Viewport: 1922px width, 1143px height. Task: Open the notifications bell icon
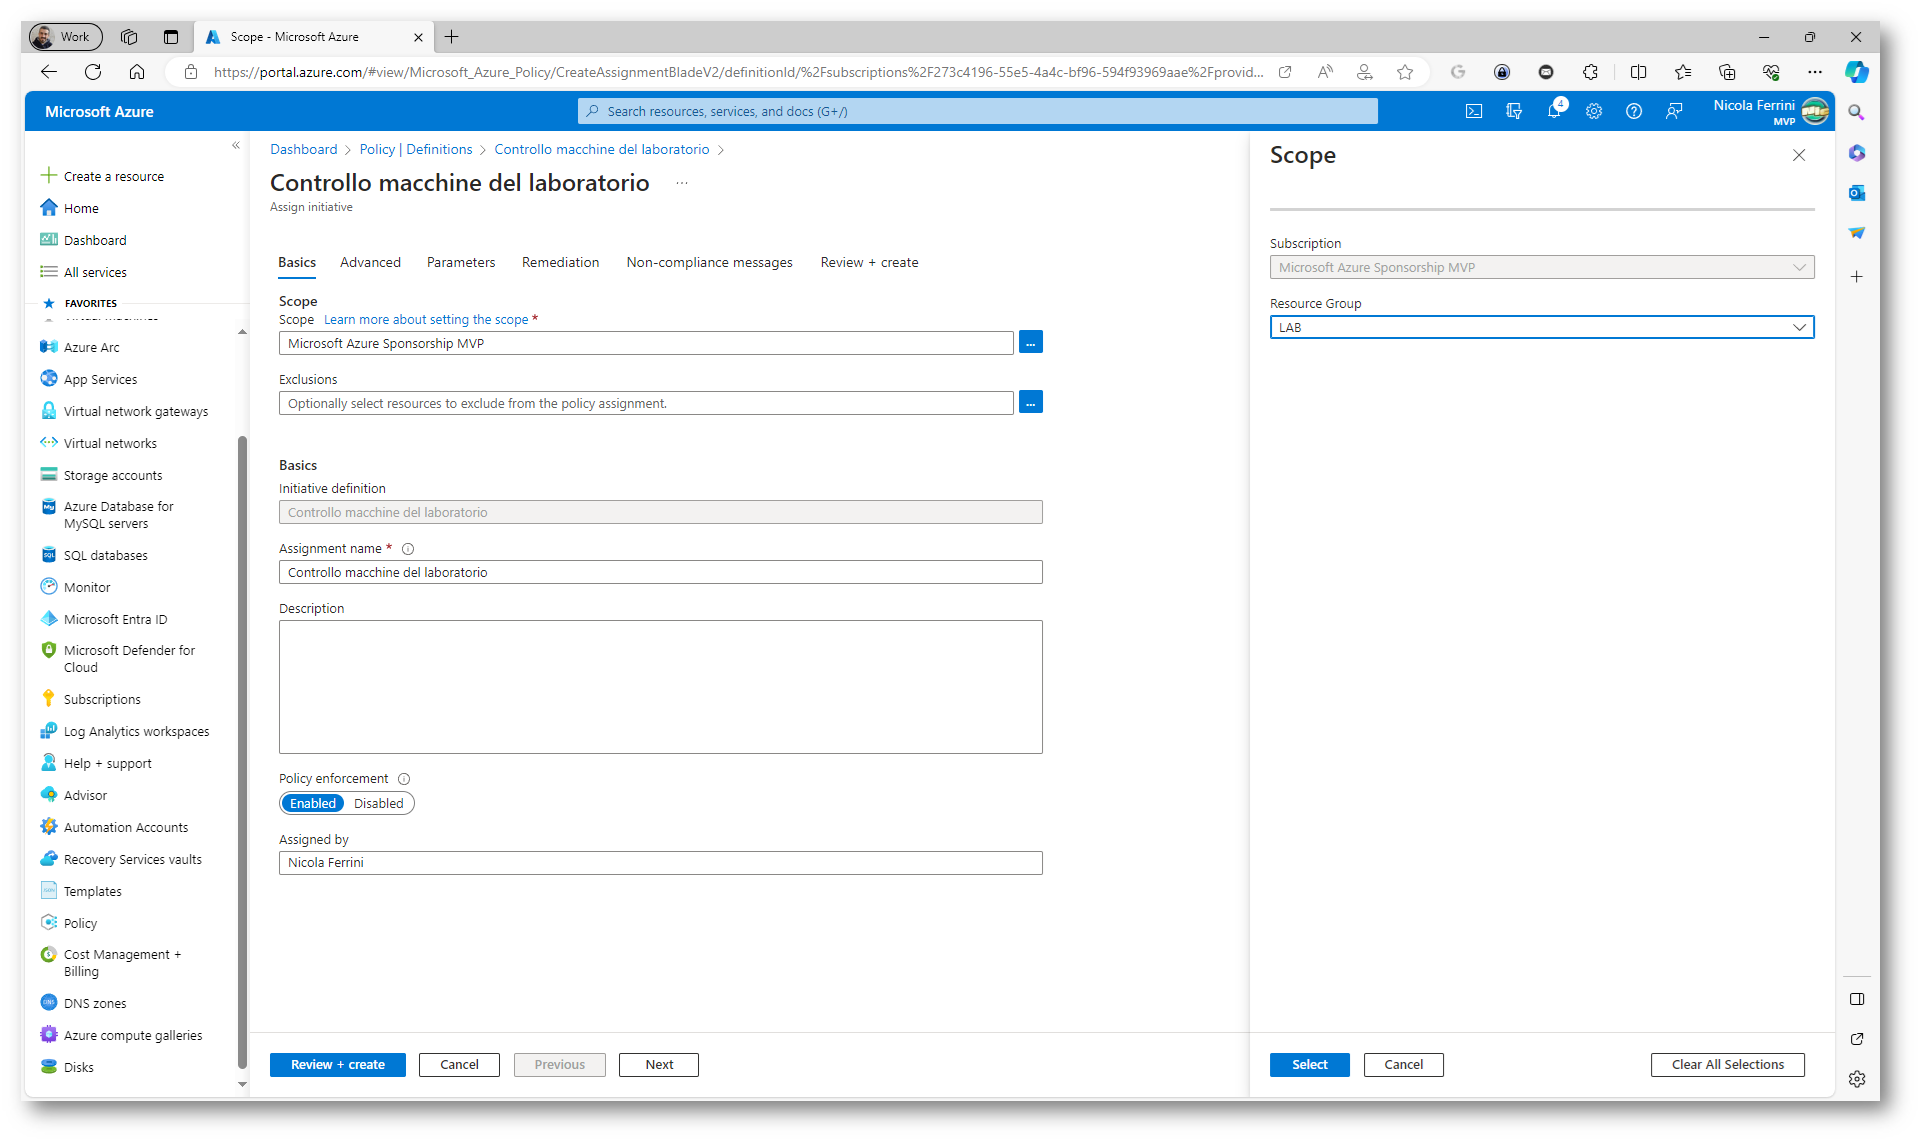[x=1553, y=111]
